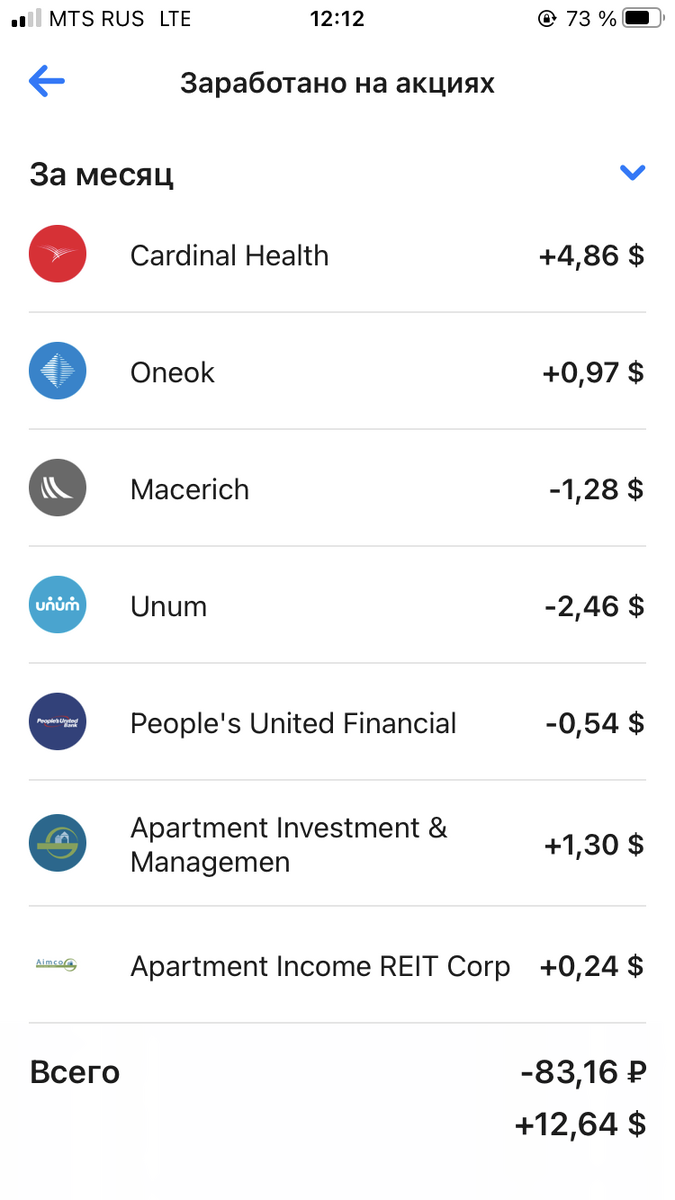This screenshot has height=1200, width=675.
Task: Select the Oneok stock name
Action: [x=173, y=372]
